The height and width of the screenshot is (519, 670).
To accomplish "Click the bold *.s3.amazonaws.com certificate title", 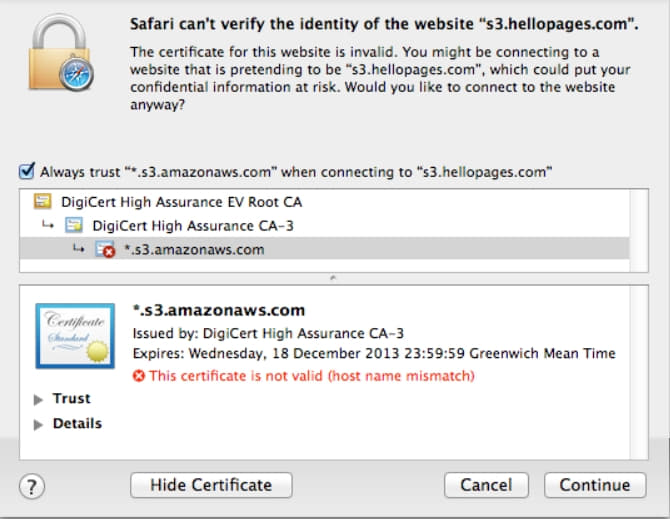I will pos(219,310).
